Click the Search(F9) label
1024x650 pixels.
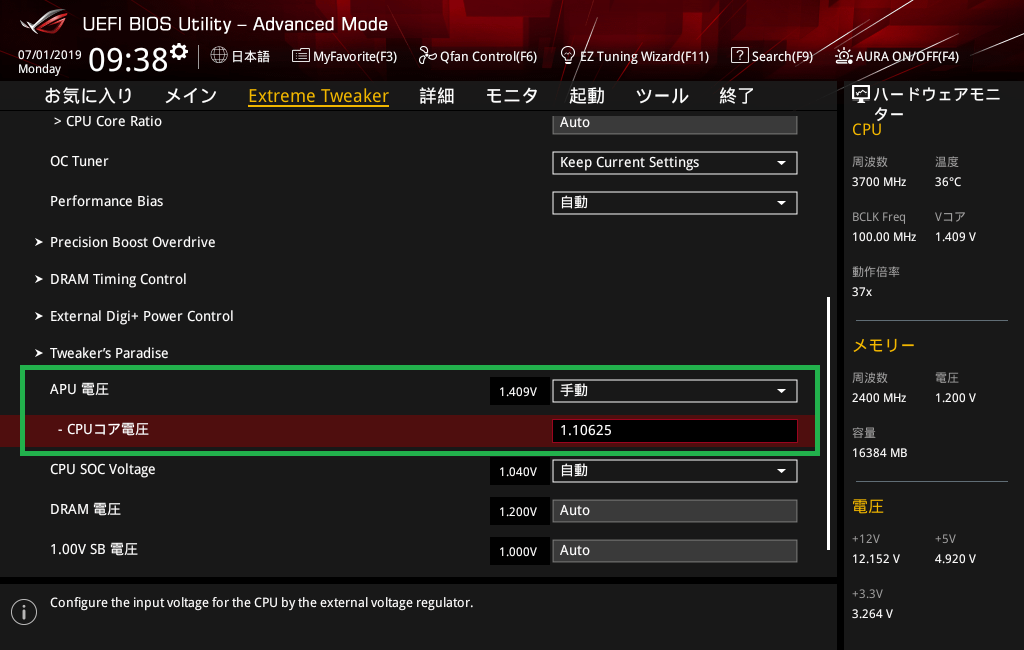click(782, 57)
